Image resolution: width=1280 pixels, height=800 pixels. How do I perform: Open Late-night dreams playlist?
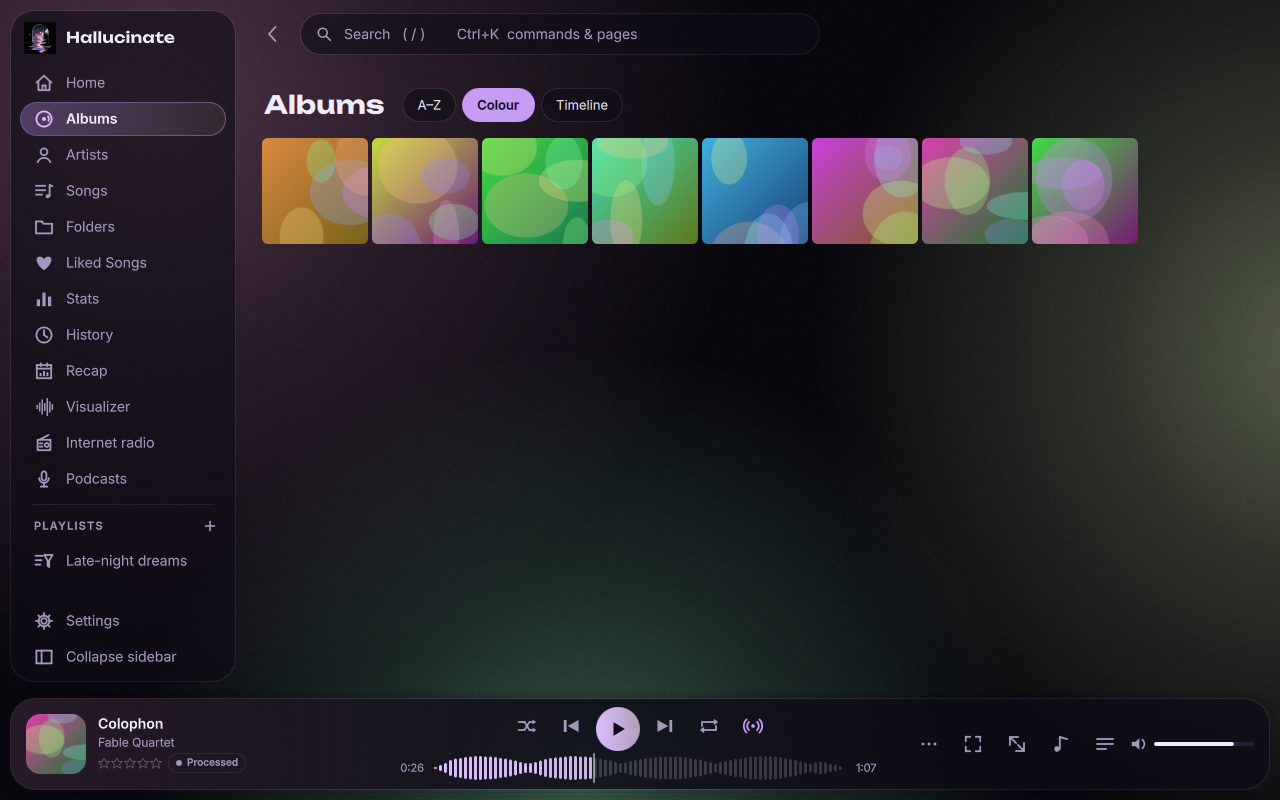(122, 561)
